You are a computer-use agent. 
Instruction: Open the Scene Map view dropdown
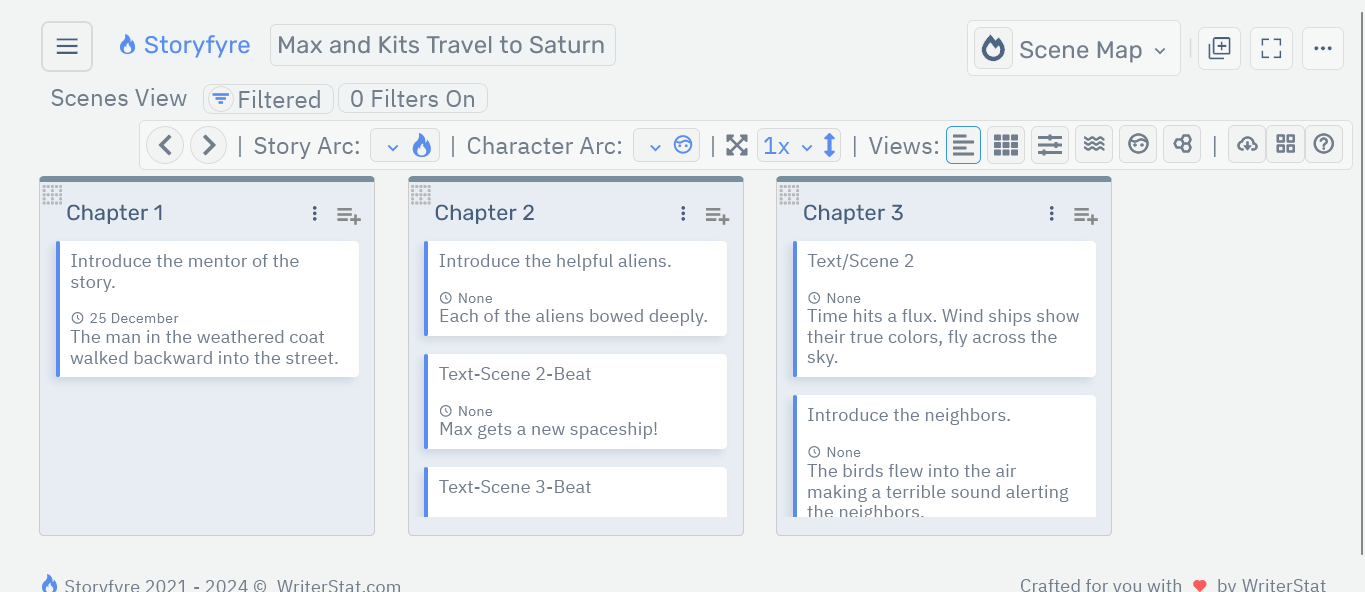click(x=1073, y=49)
